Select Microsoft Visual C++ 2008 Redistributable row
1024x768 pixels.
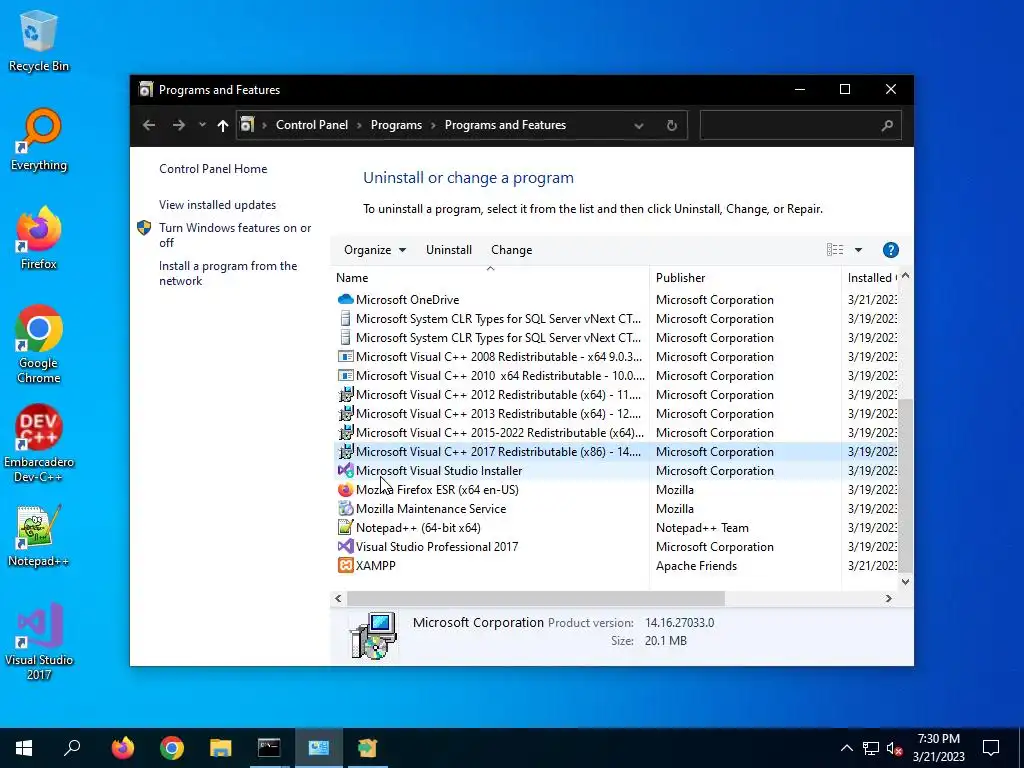[x=615, y=357]
